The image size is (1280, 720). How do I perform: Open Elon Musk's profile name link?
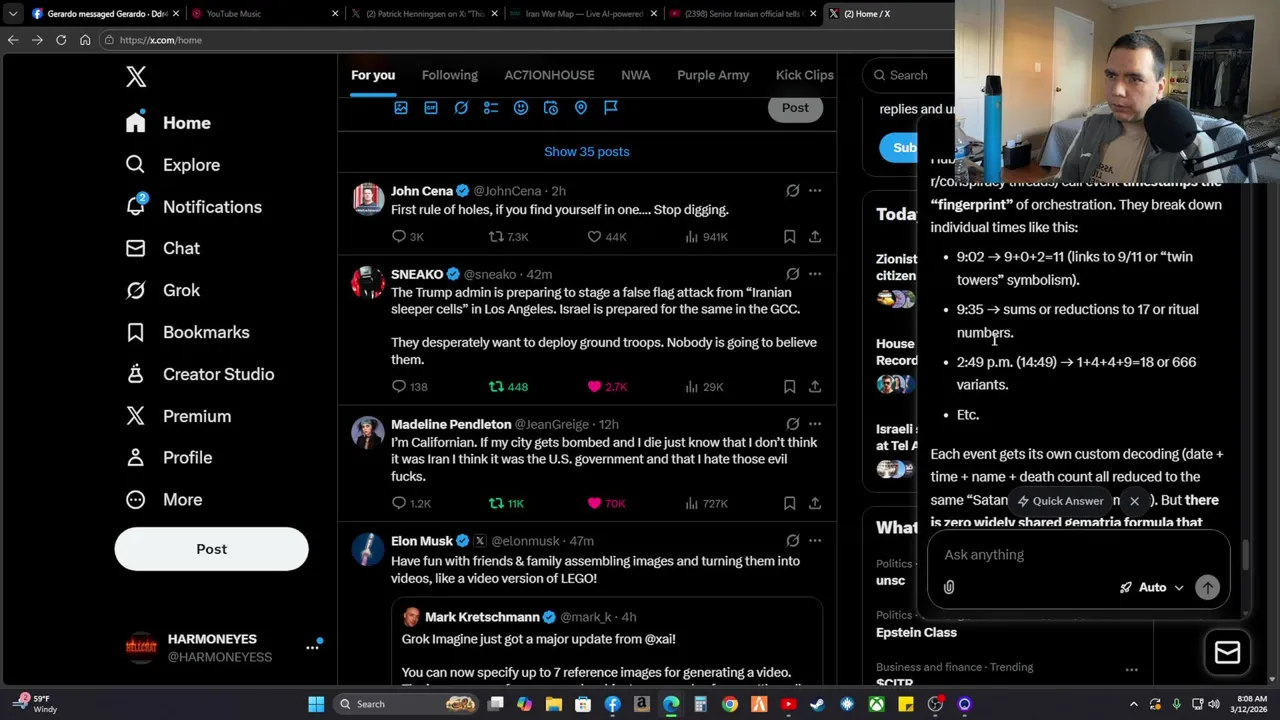tap(422, 541)
